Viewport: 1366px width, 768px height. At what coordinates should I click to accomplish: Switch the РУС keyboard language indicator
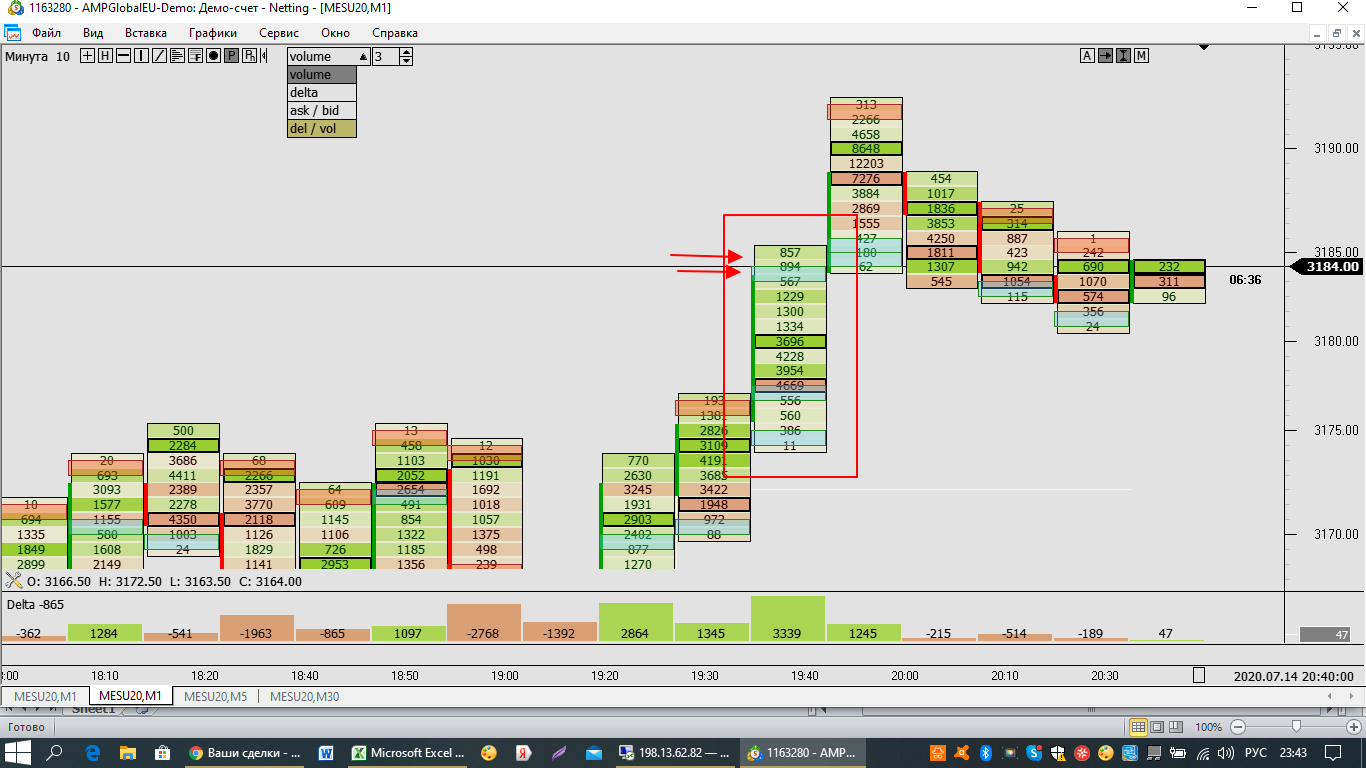point(1257,753)
